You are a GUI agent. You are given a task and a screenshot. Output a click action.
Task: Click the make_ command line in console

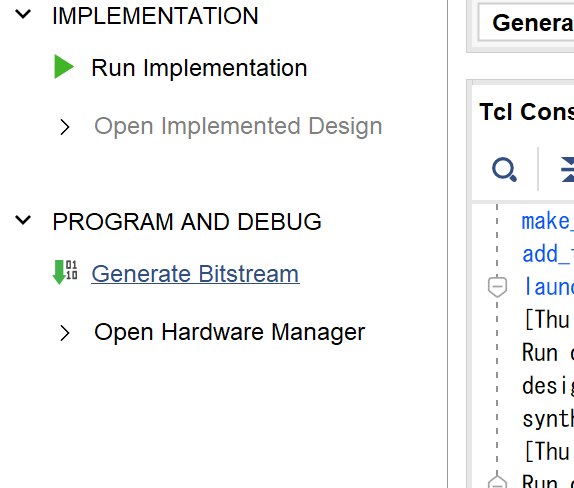548,222
